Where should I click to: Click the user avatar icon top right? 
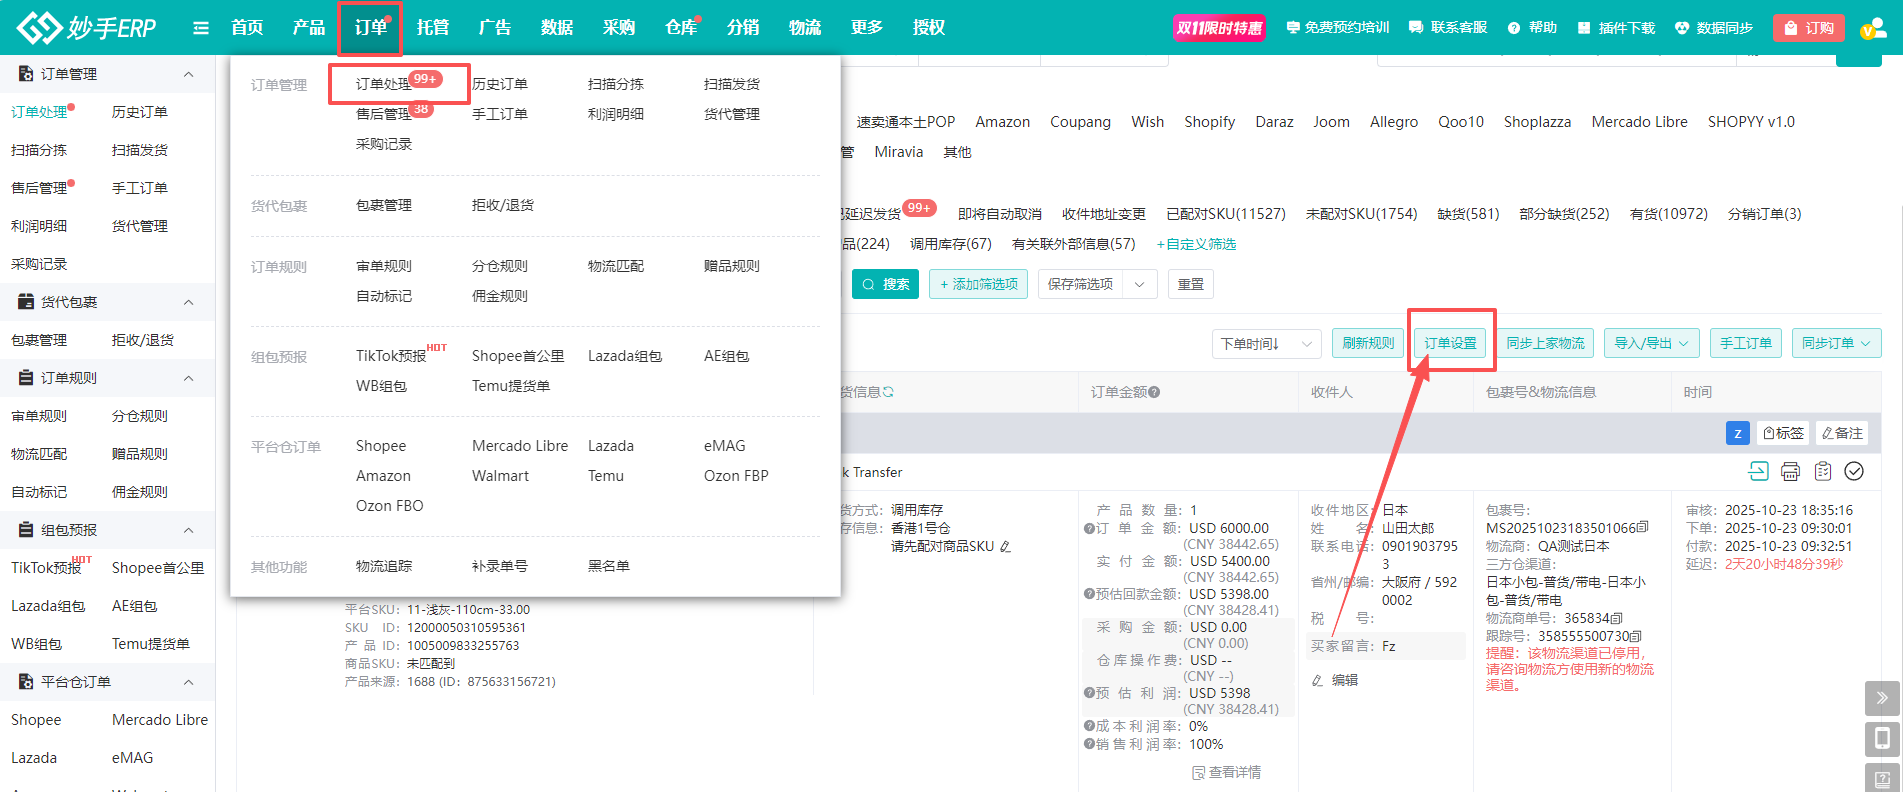point(1871,28)
